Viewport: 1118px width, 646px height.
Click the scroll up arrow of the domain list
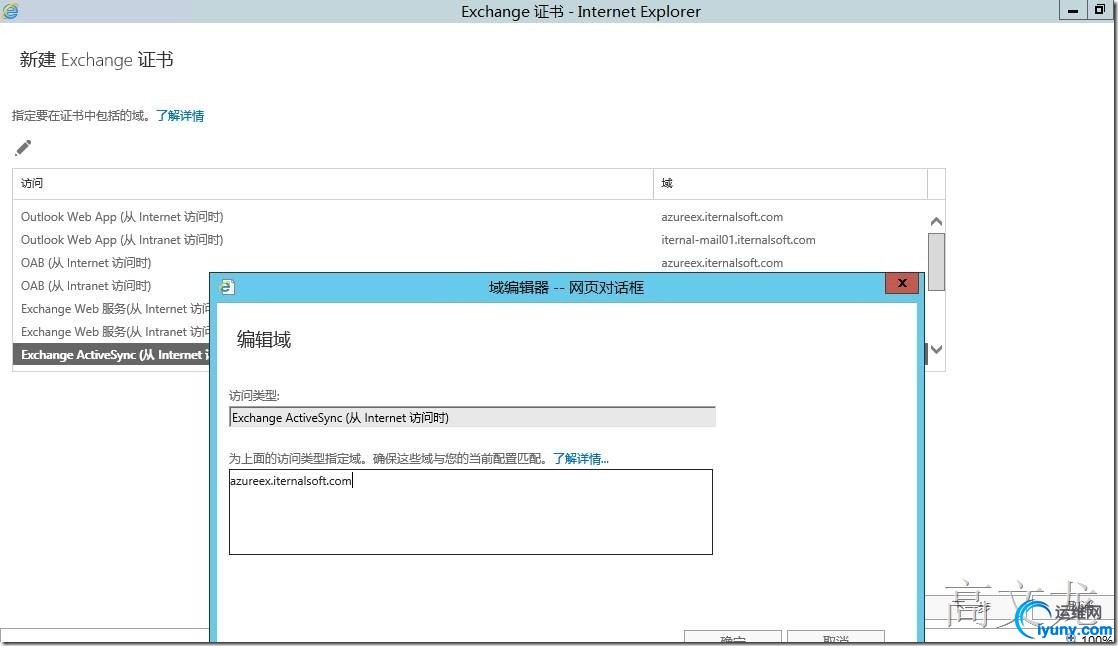pyautogui.click(x=936, y=222)
